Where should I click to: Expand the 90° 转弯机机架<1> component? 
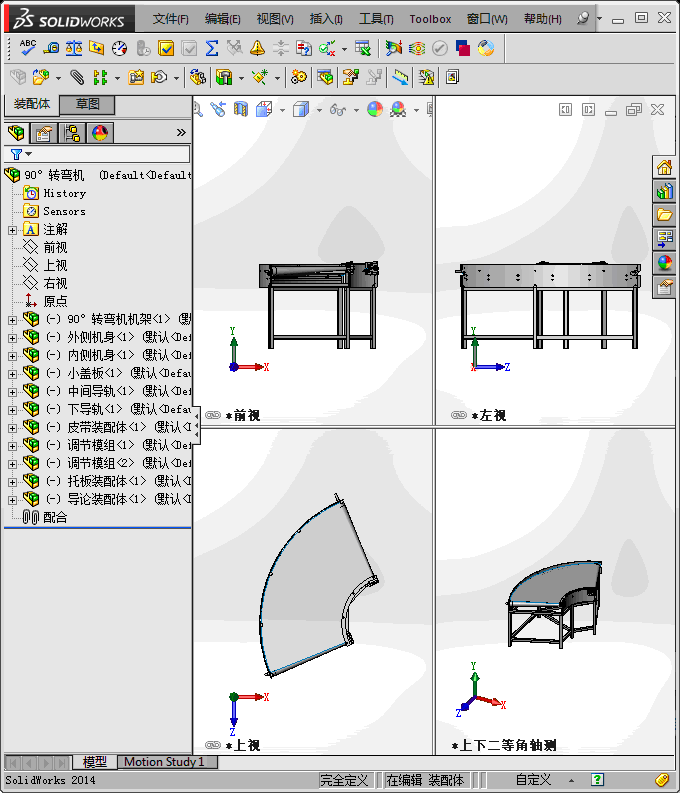(x=13, y=320)
